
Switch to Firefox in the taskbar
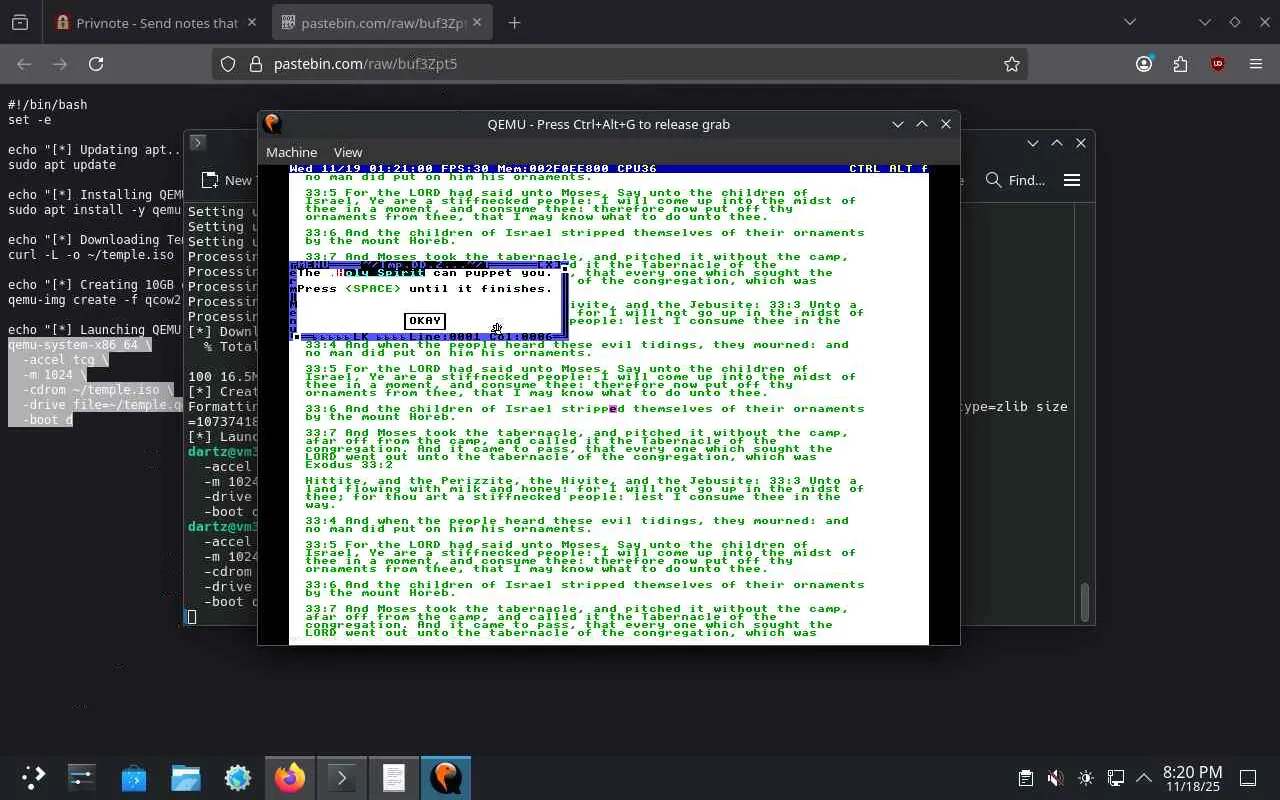point(290,777)
